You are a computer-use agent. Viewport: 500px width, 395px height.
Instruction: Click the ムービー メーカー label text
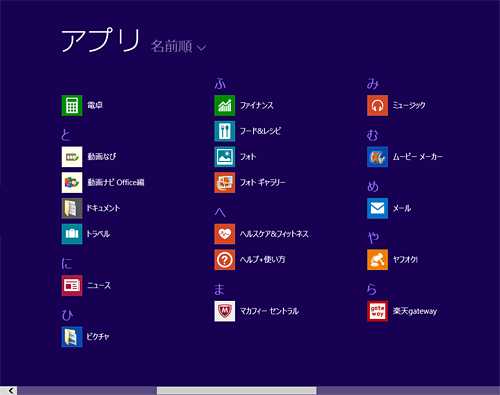click(418, 157)
